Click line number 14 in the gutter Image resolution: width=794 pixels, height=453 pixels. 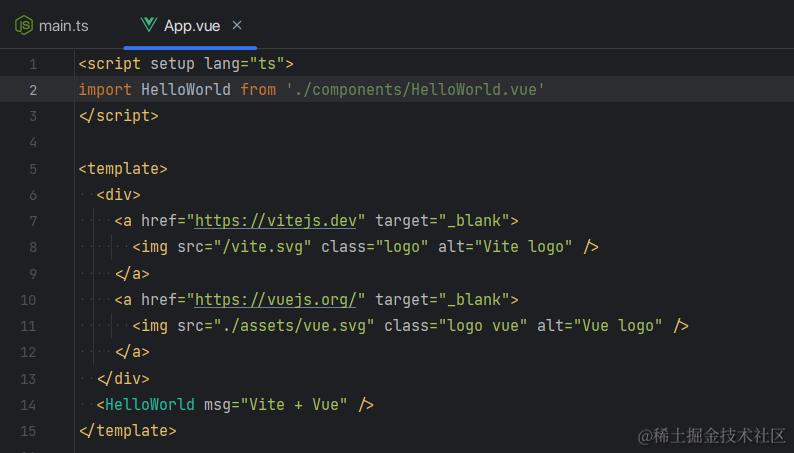[28, 405]
